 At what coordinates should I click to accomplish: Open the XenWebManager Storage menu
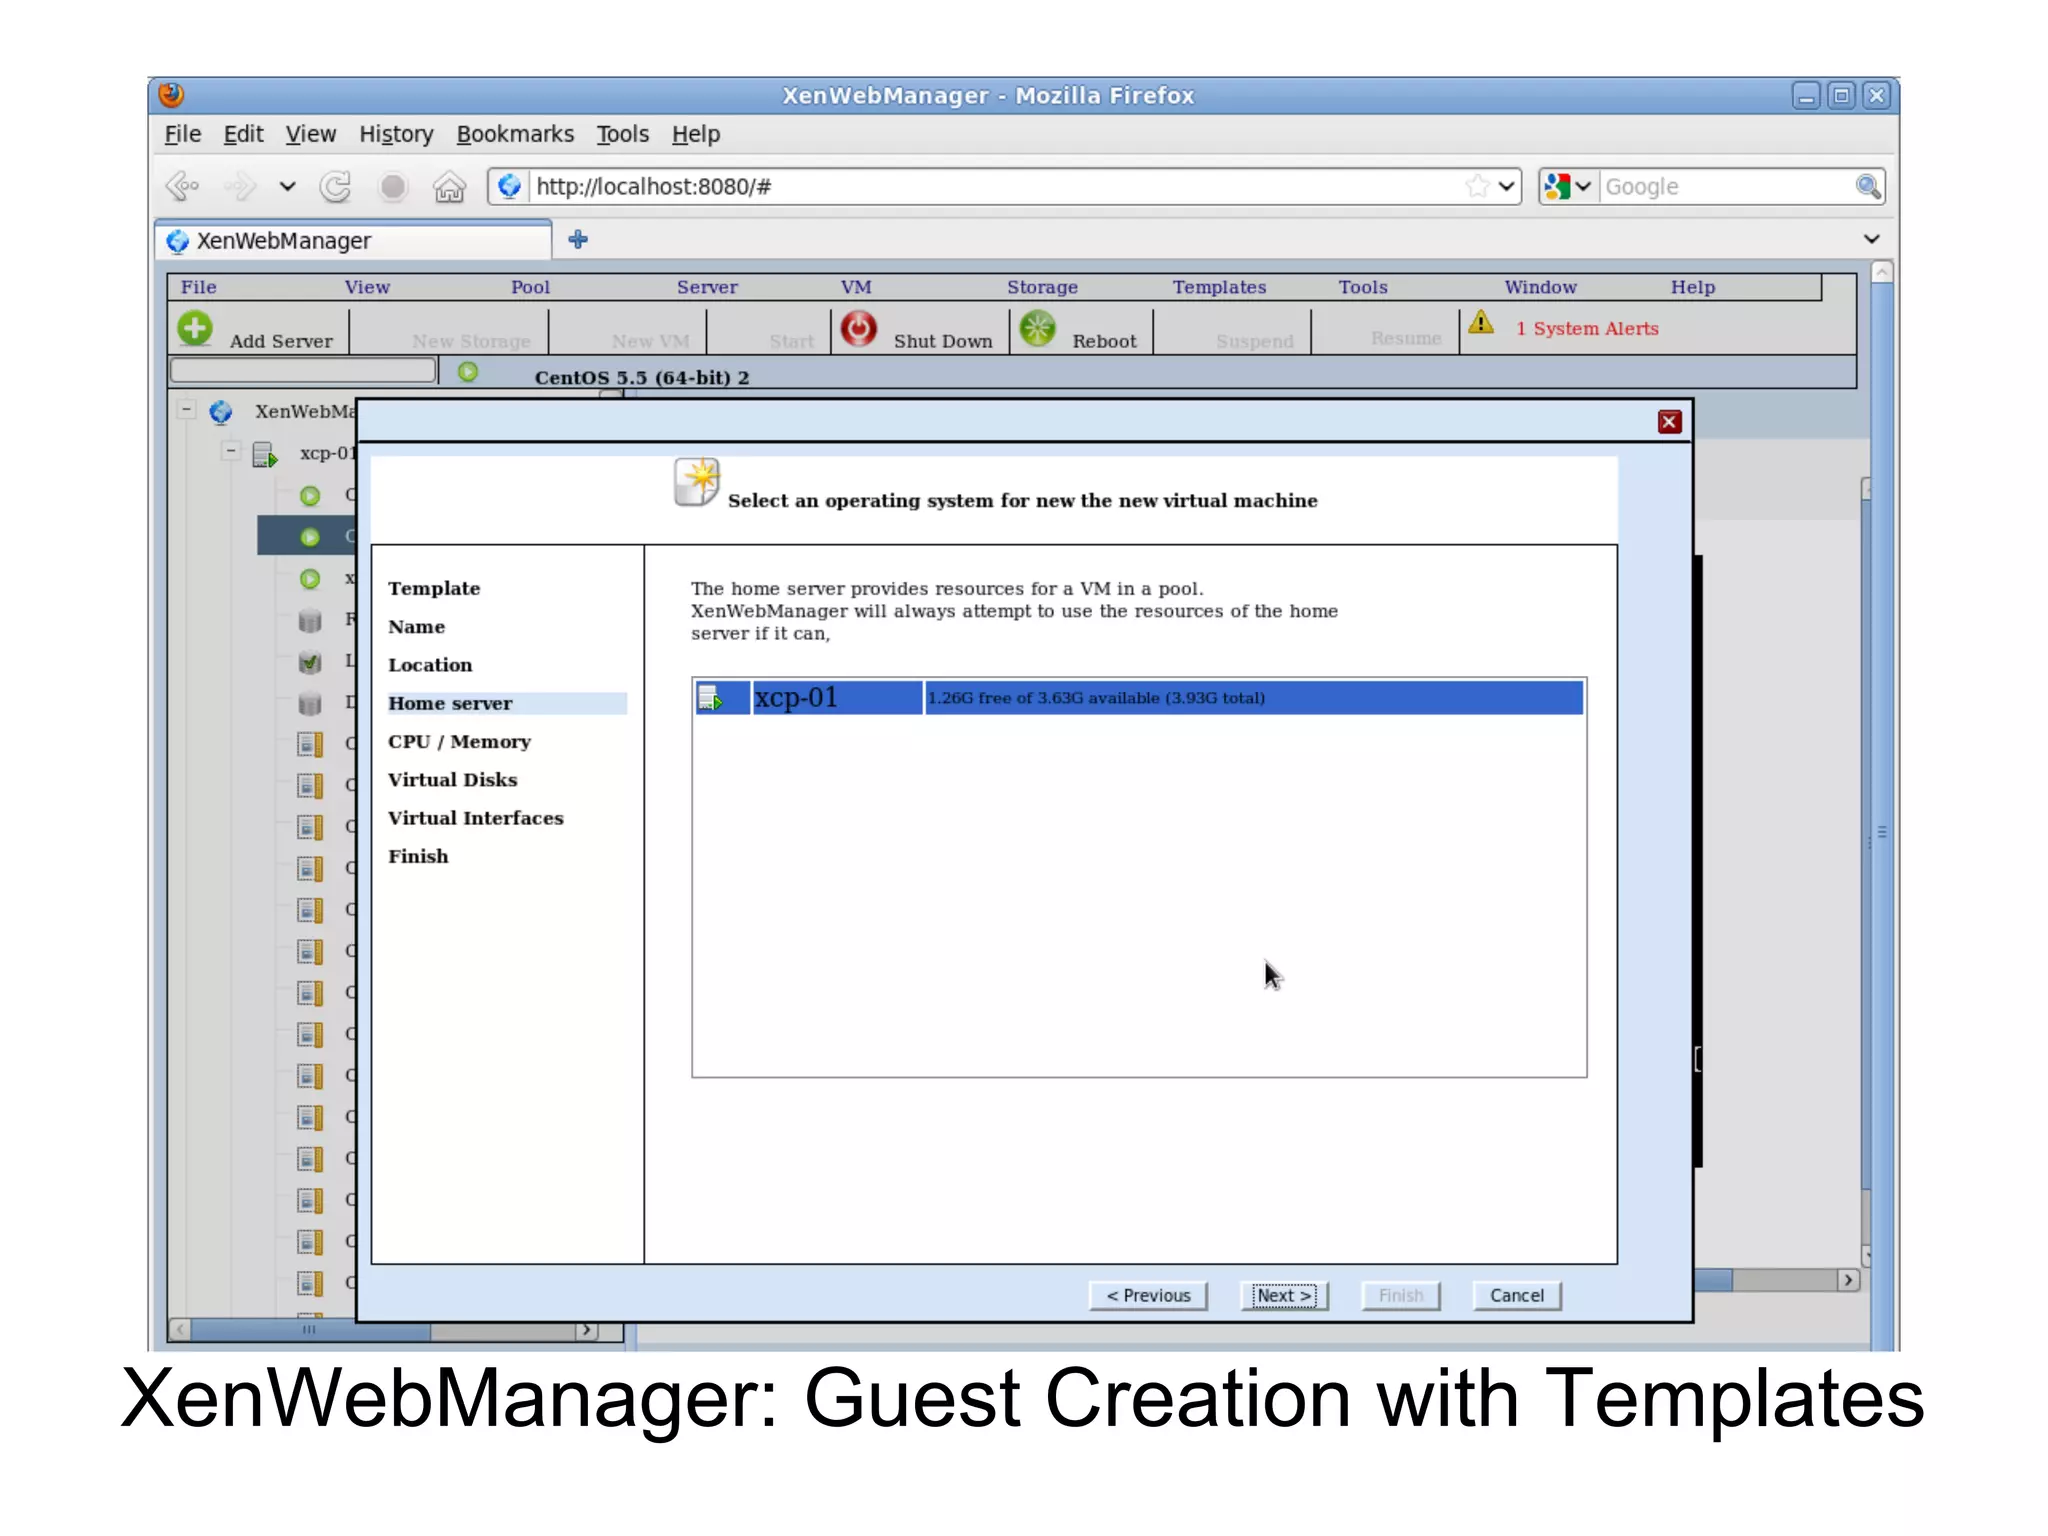(1042, 287)
